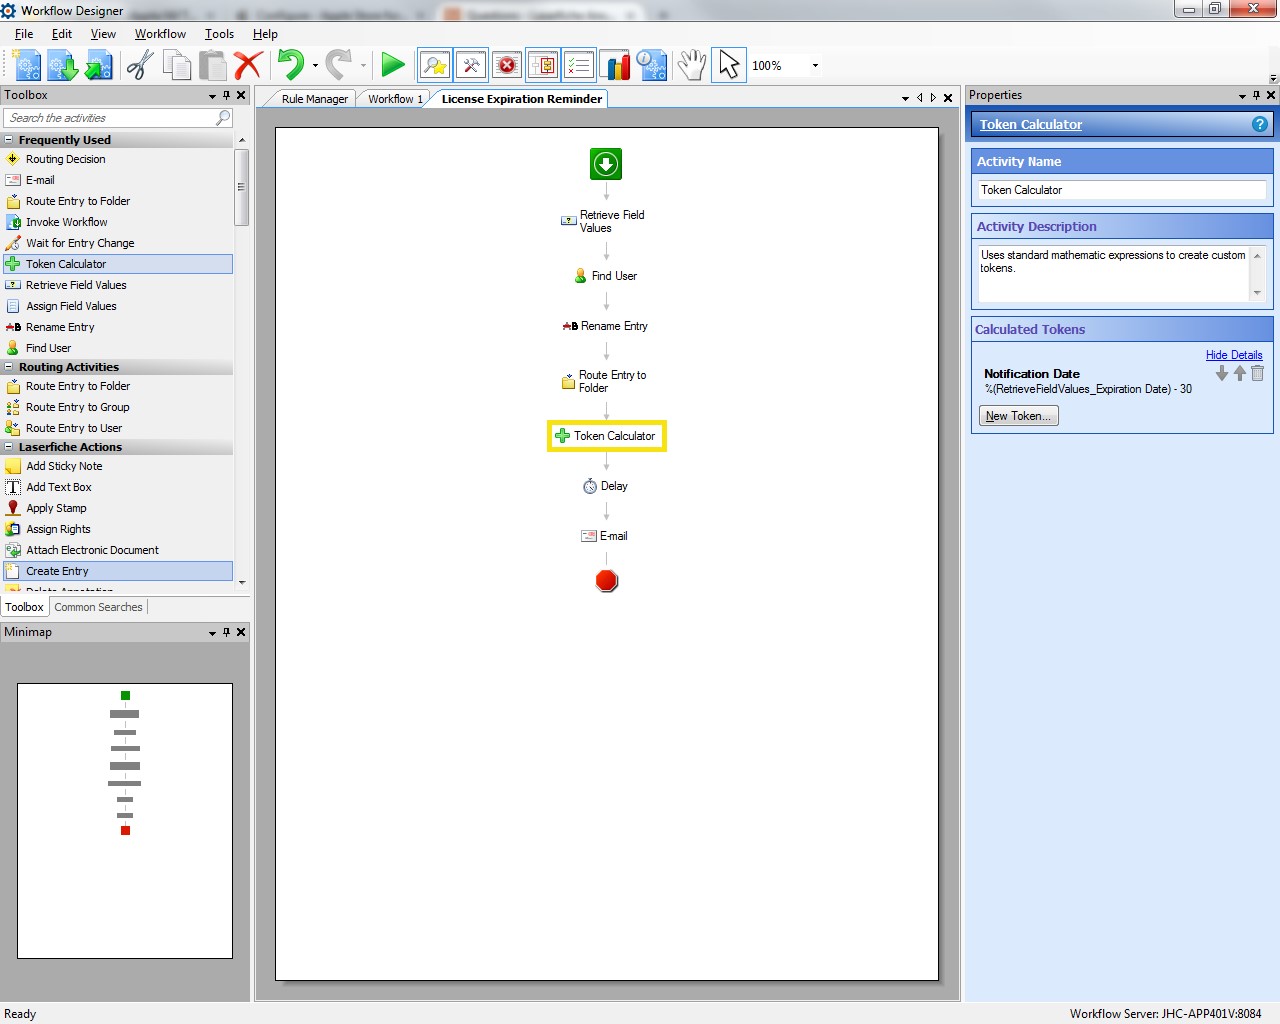Screen dimensions: 1280x1024
Task: Click the green Undo arrow
Action: tap(290, 66)
